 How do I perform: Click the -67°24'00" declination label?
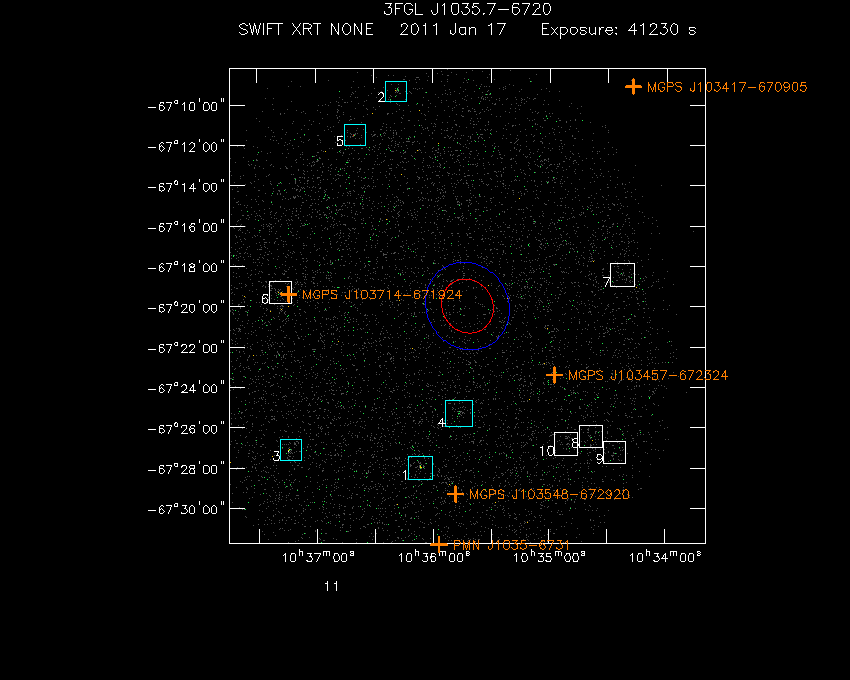pyautogui.click(x=186, y=389)
